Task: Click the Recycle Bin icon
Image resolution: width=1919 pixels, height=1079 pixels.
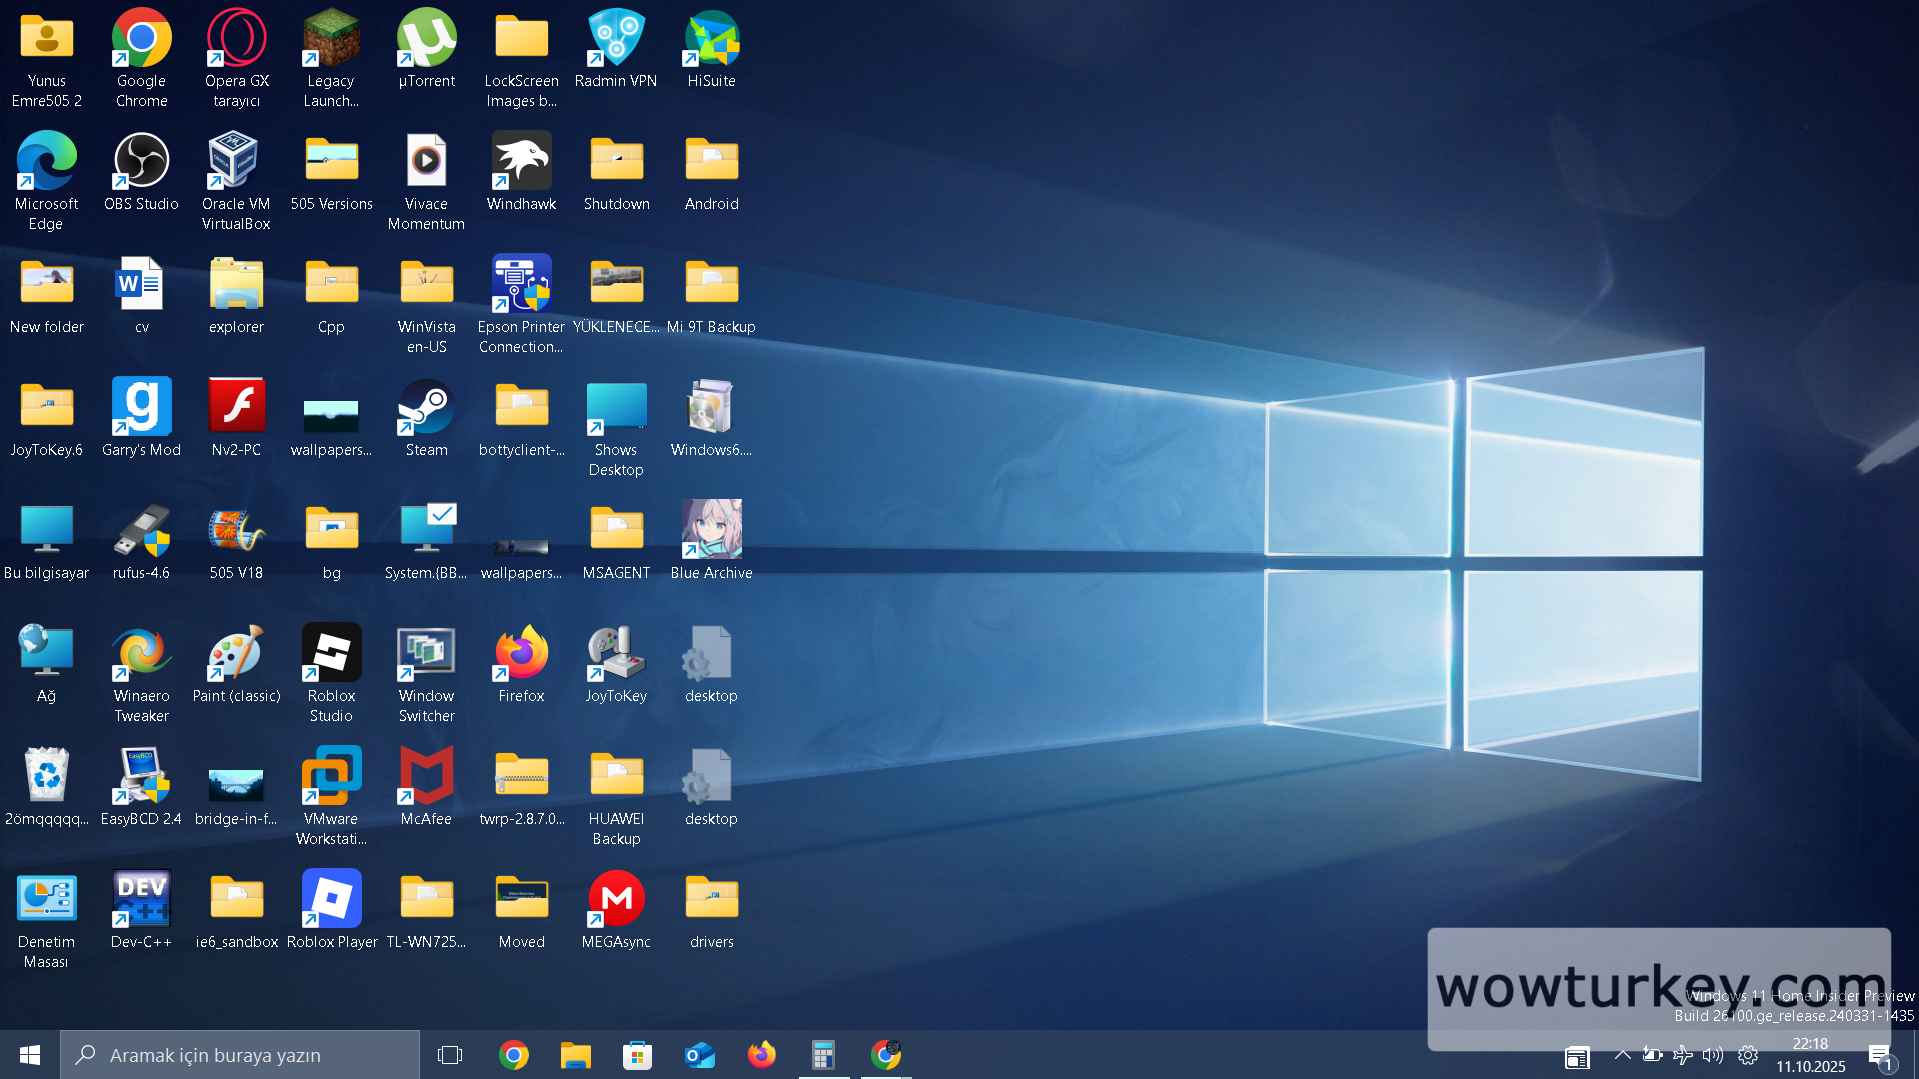Action: pos(46,777)
